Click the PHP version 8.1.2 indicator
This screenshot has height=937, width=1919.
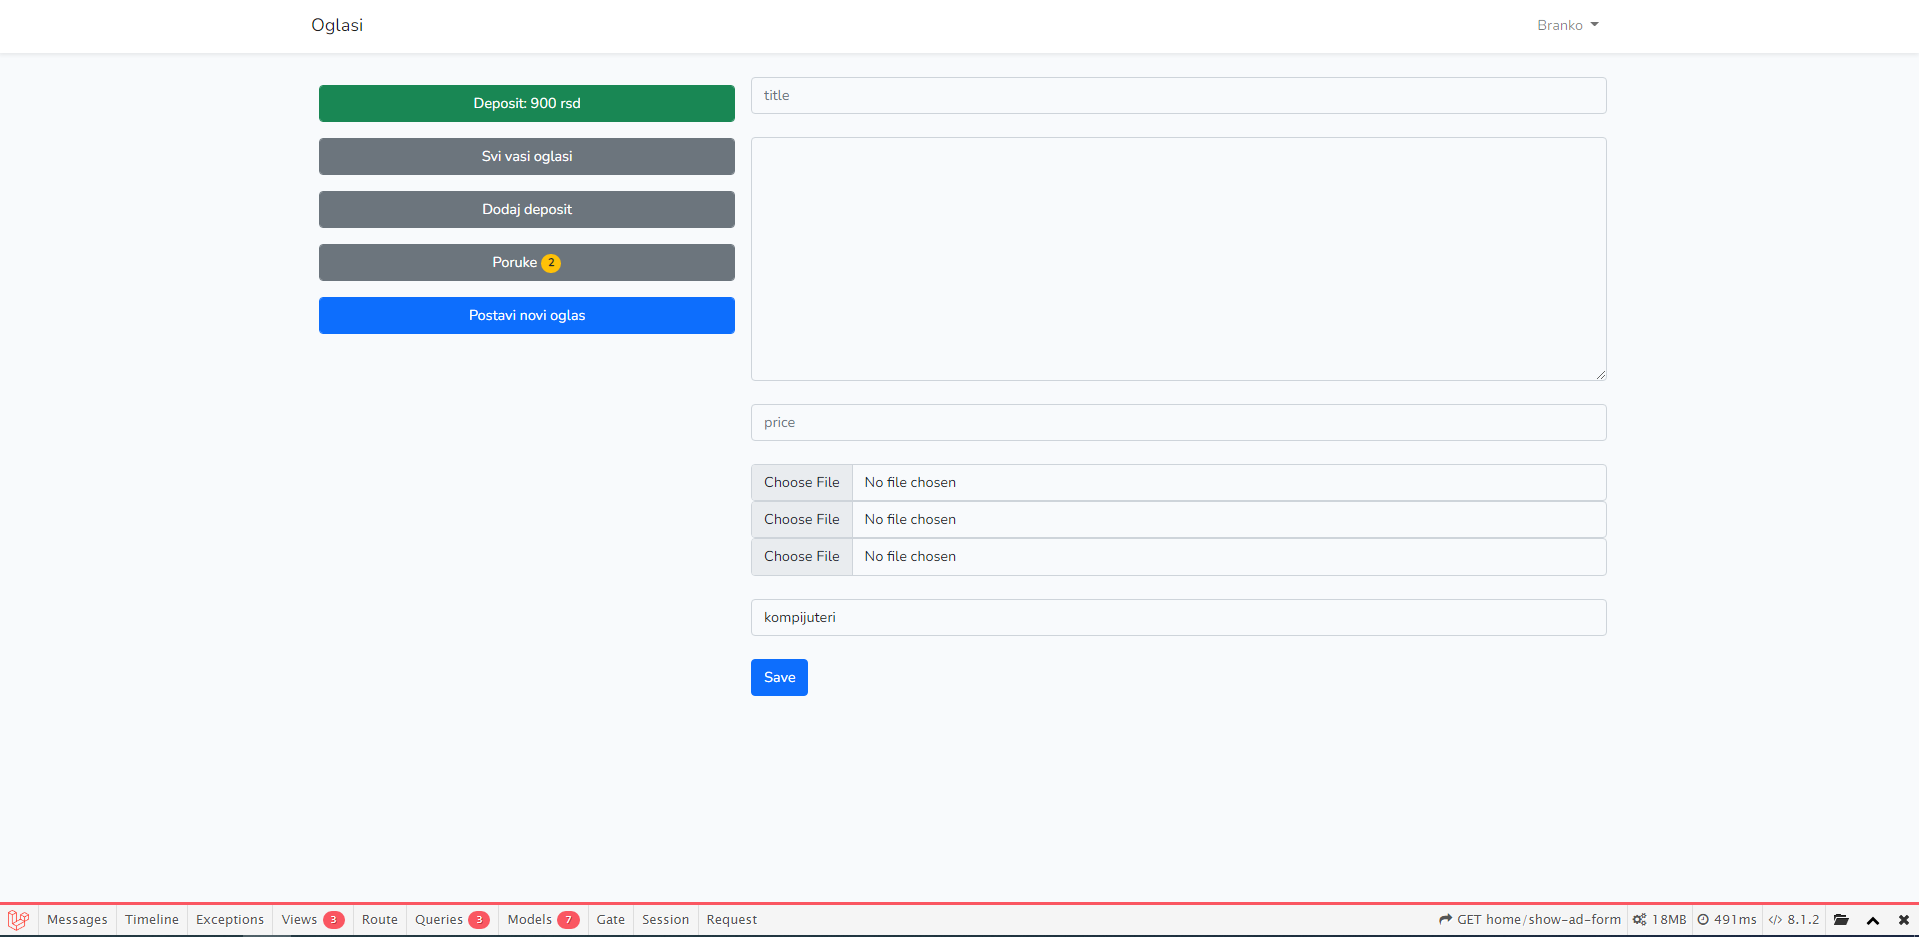pyautogui.click(x=1794, y=919)
